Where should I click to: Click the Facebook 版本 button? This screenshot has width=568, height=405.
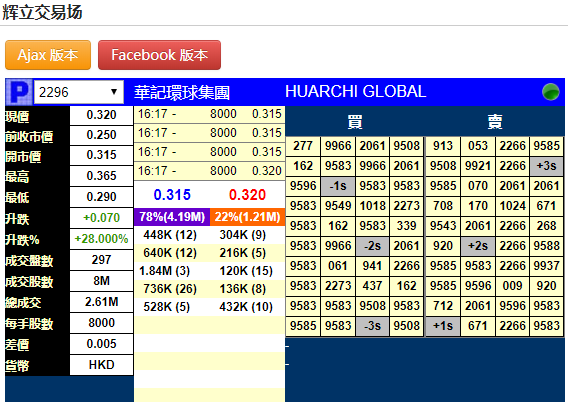coord(159,55)
